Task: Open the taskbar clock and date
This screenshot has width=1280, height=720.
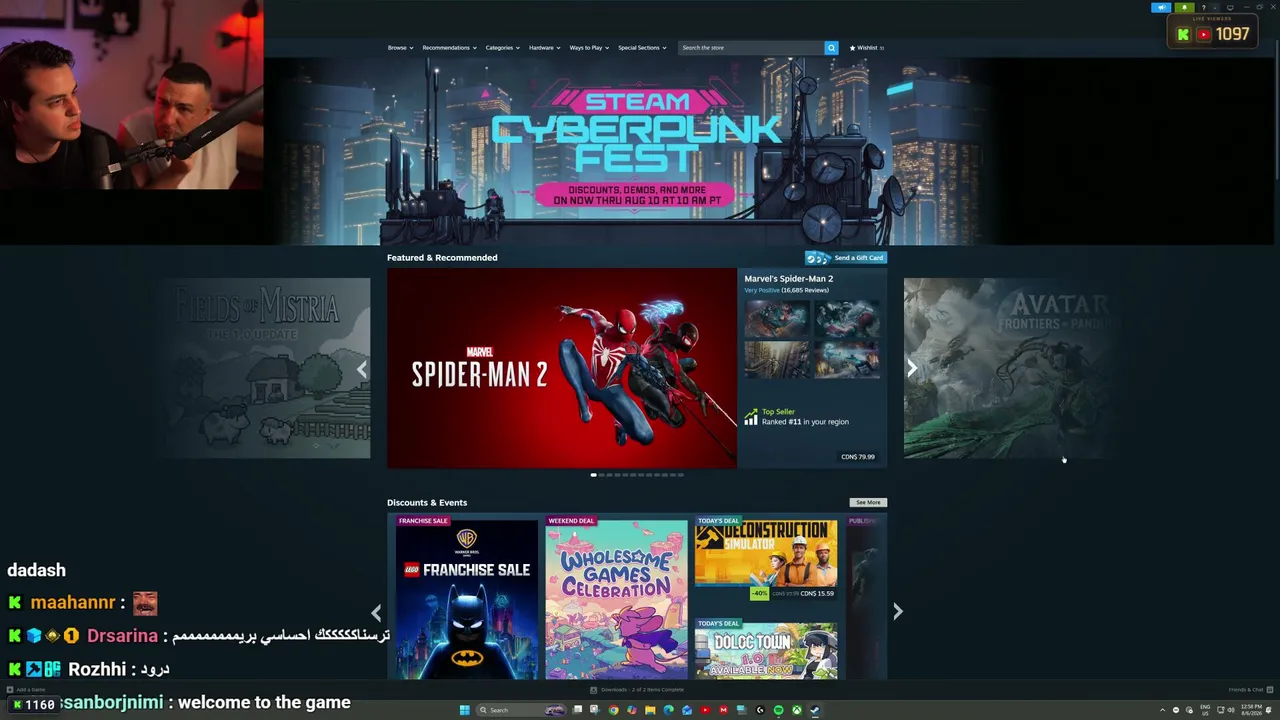Action: 1252,710
